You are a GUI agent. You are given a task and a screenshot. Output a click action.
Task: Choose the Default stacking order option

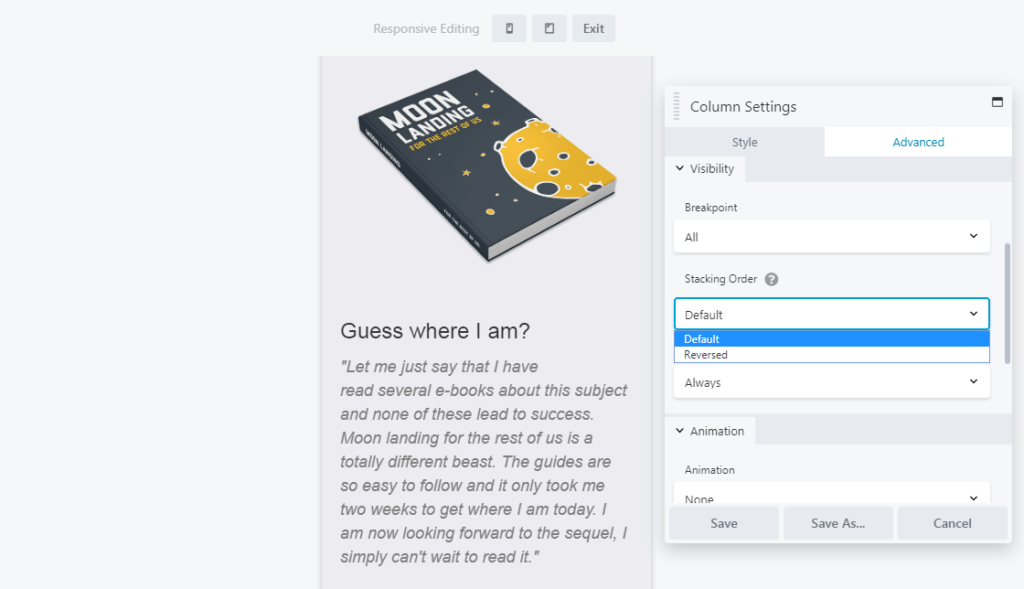point(831,339)
